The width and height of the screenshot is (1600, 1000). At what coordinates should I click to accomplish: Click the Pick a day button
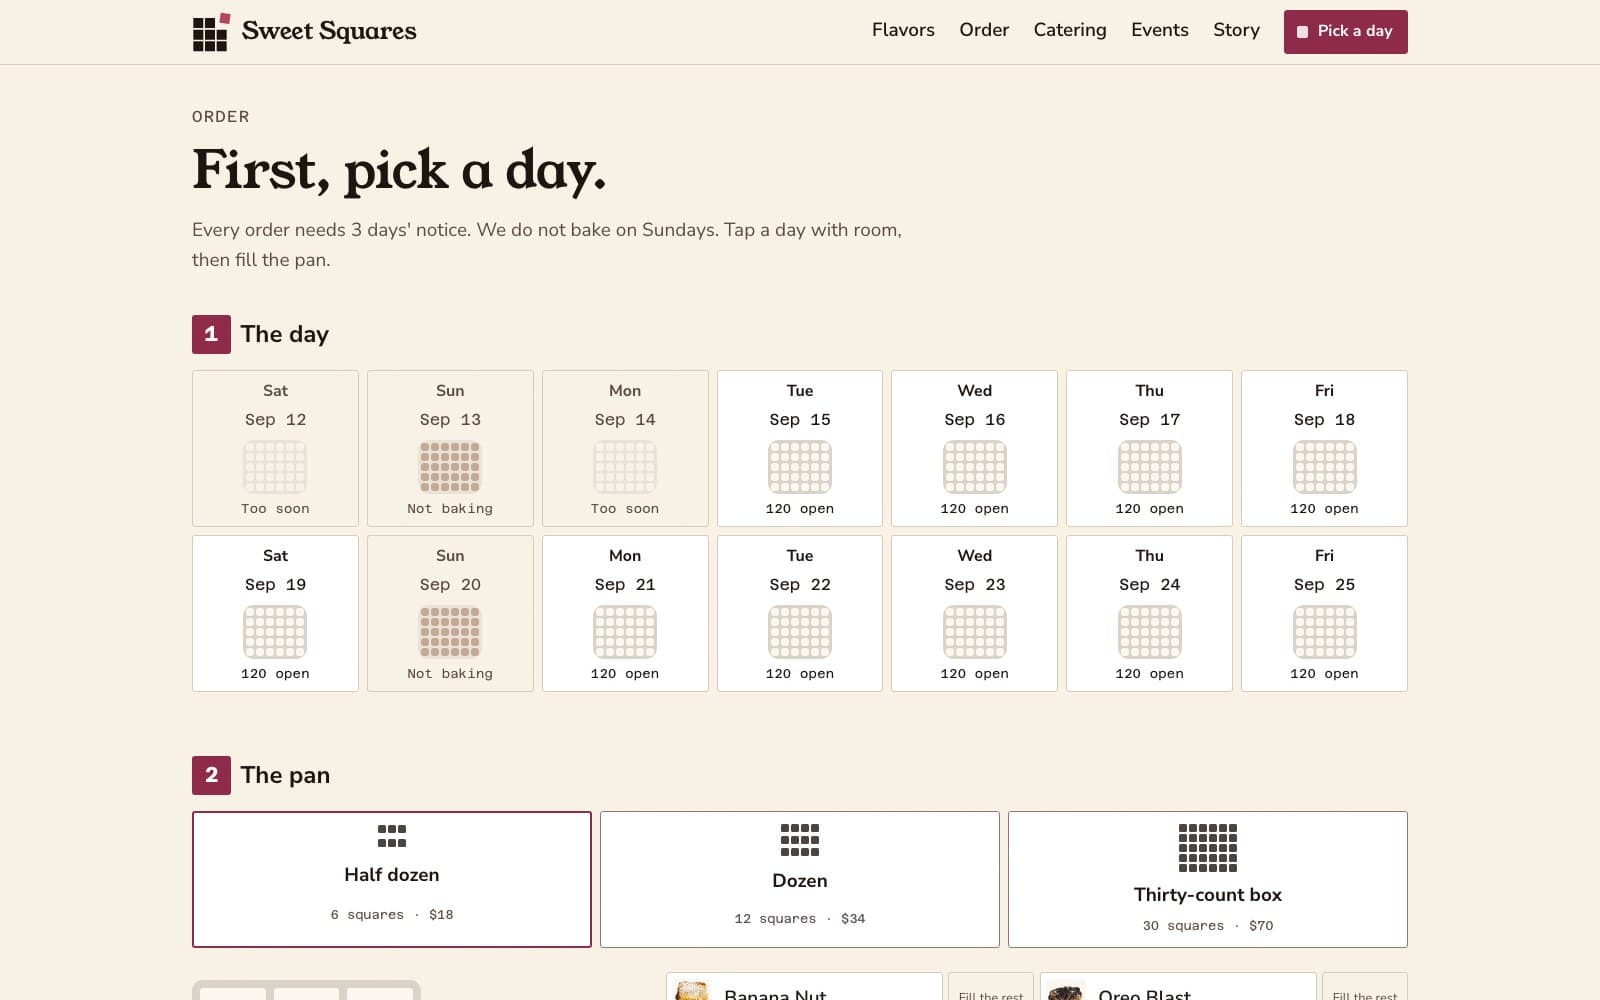[x=1346, y=32]
